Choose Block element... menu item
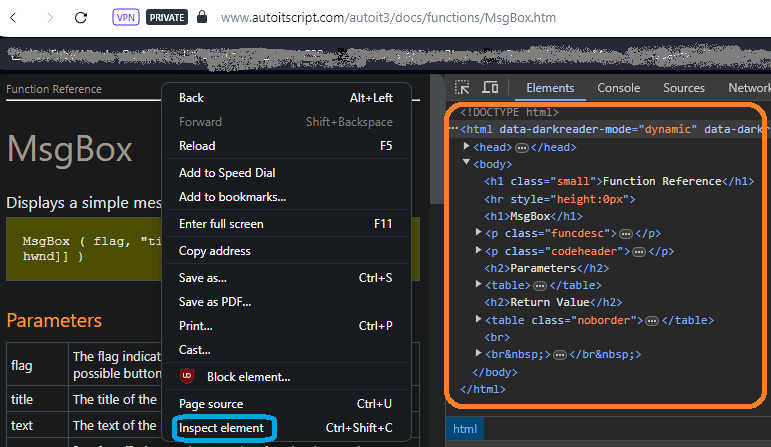 point(286,377)
